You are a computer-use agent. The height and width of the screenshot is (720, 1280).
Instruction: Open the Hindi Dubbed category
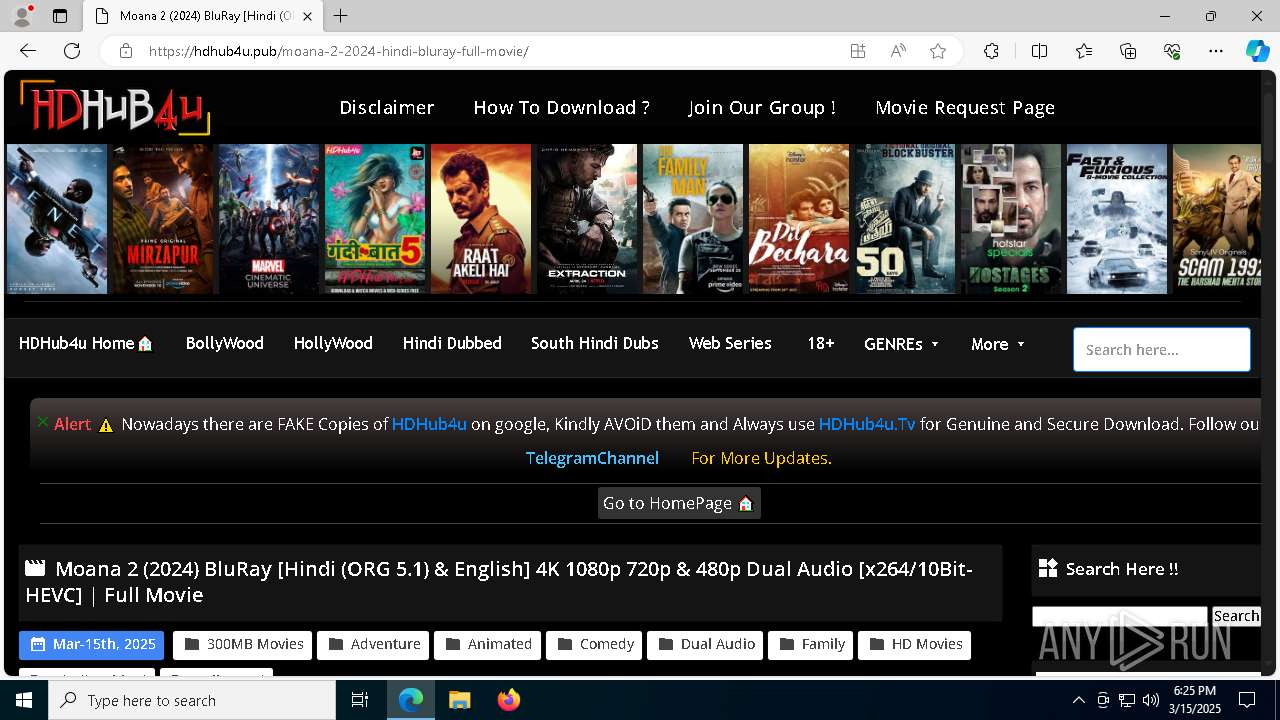pos(452,343)
